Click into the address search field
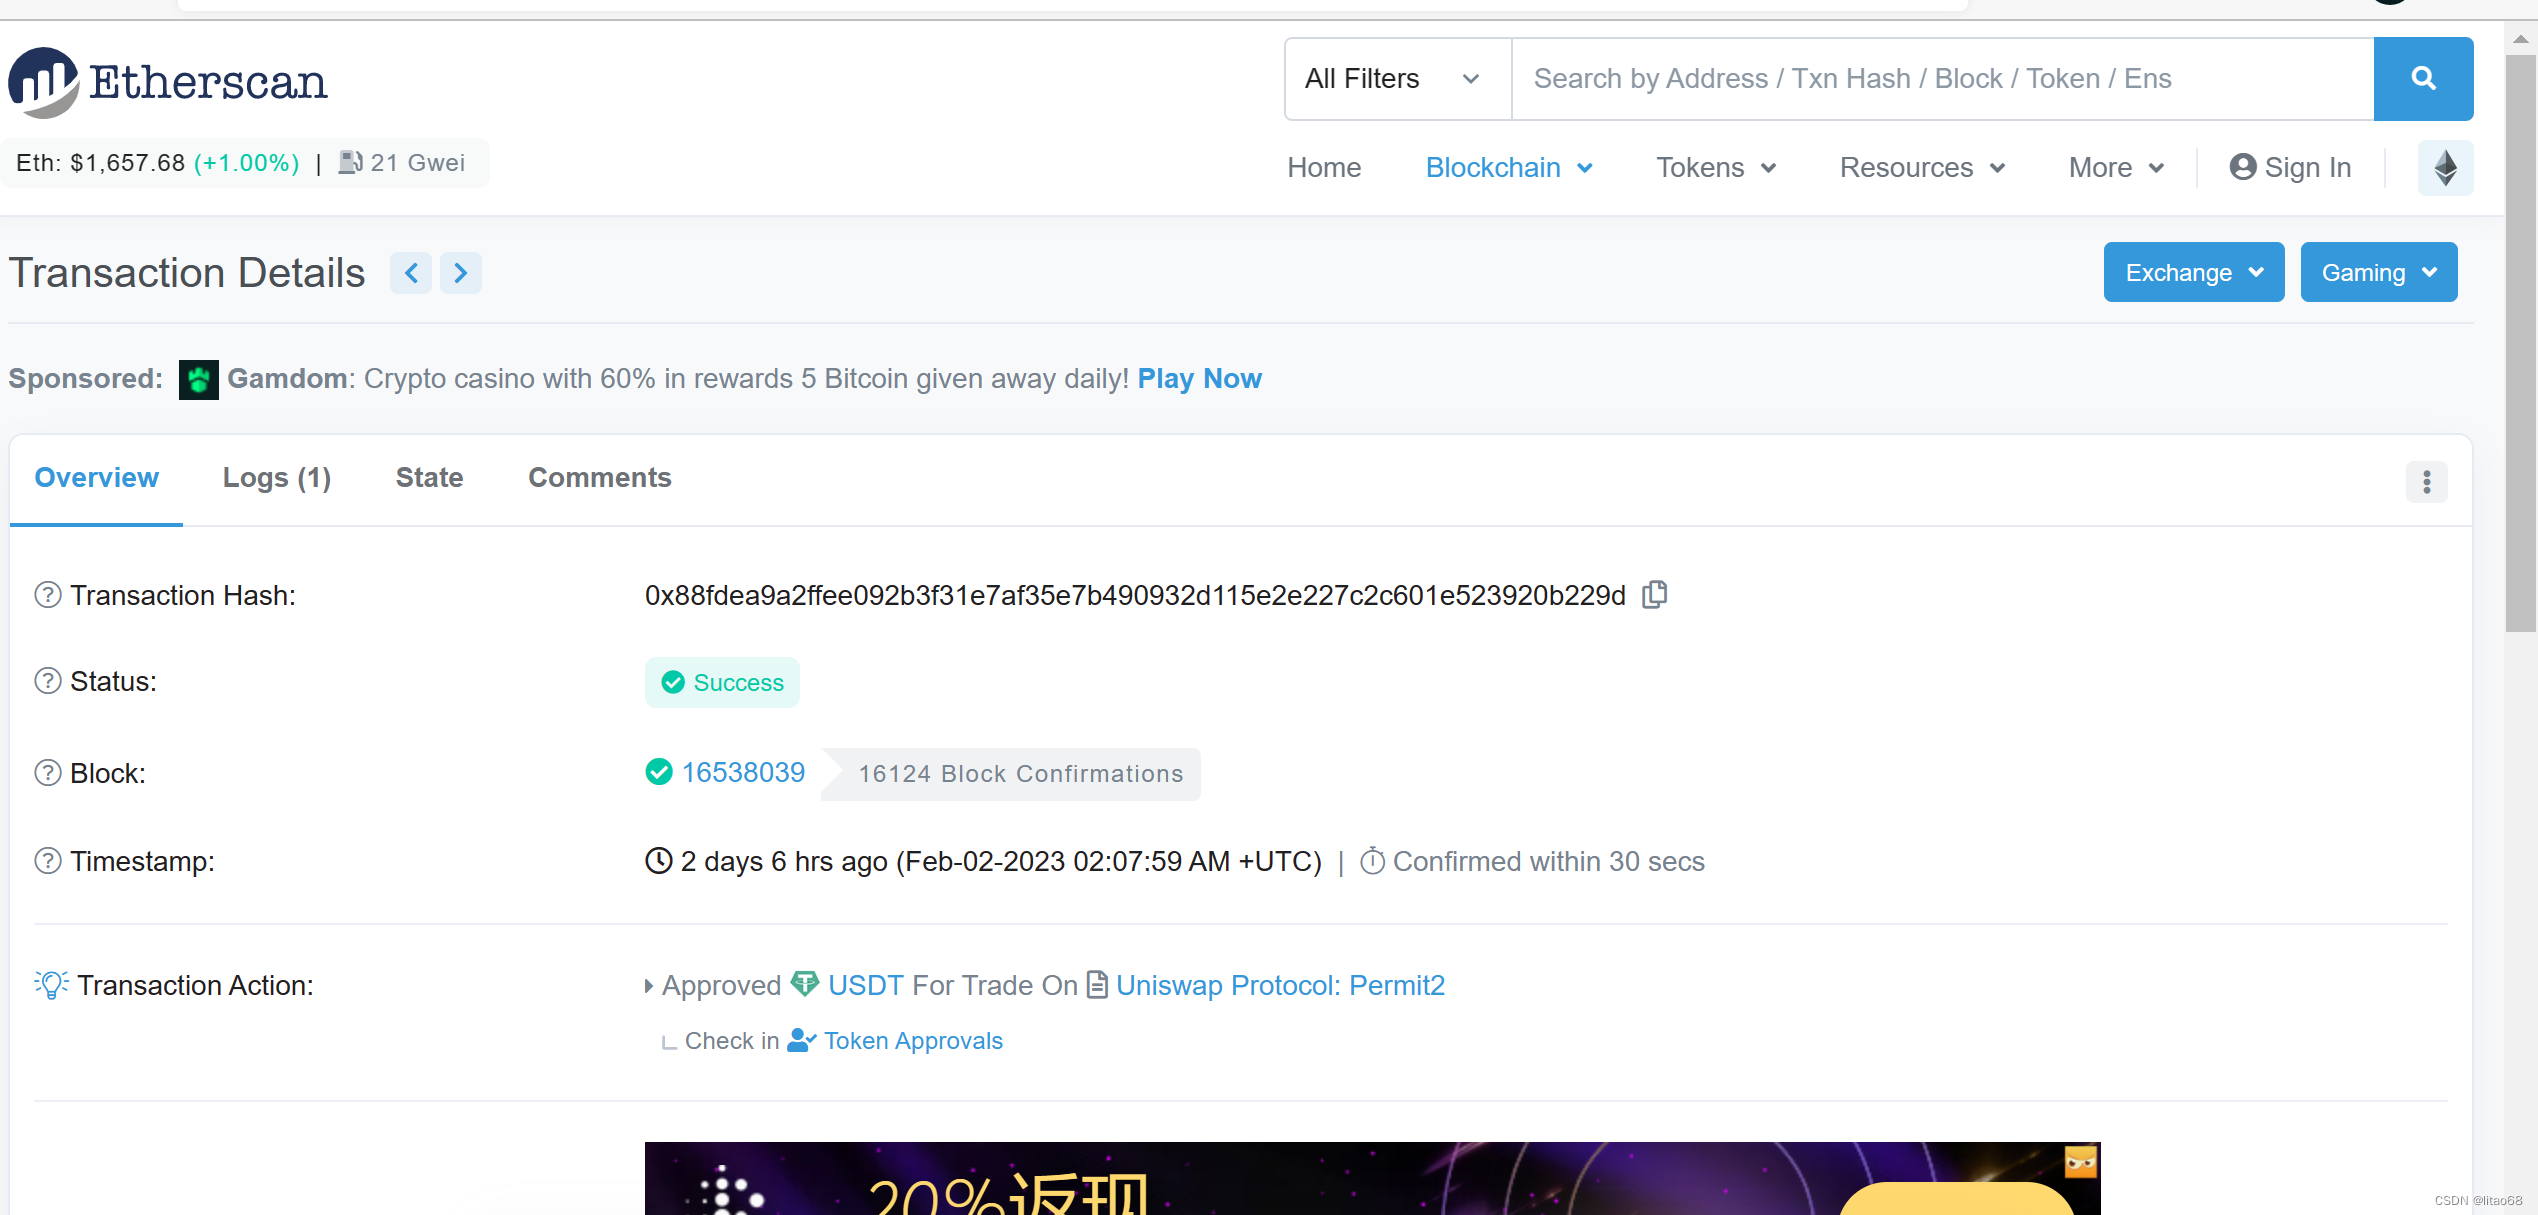The height and width of the screenshot is (1215, 2538). (1940, 78)
